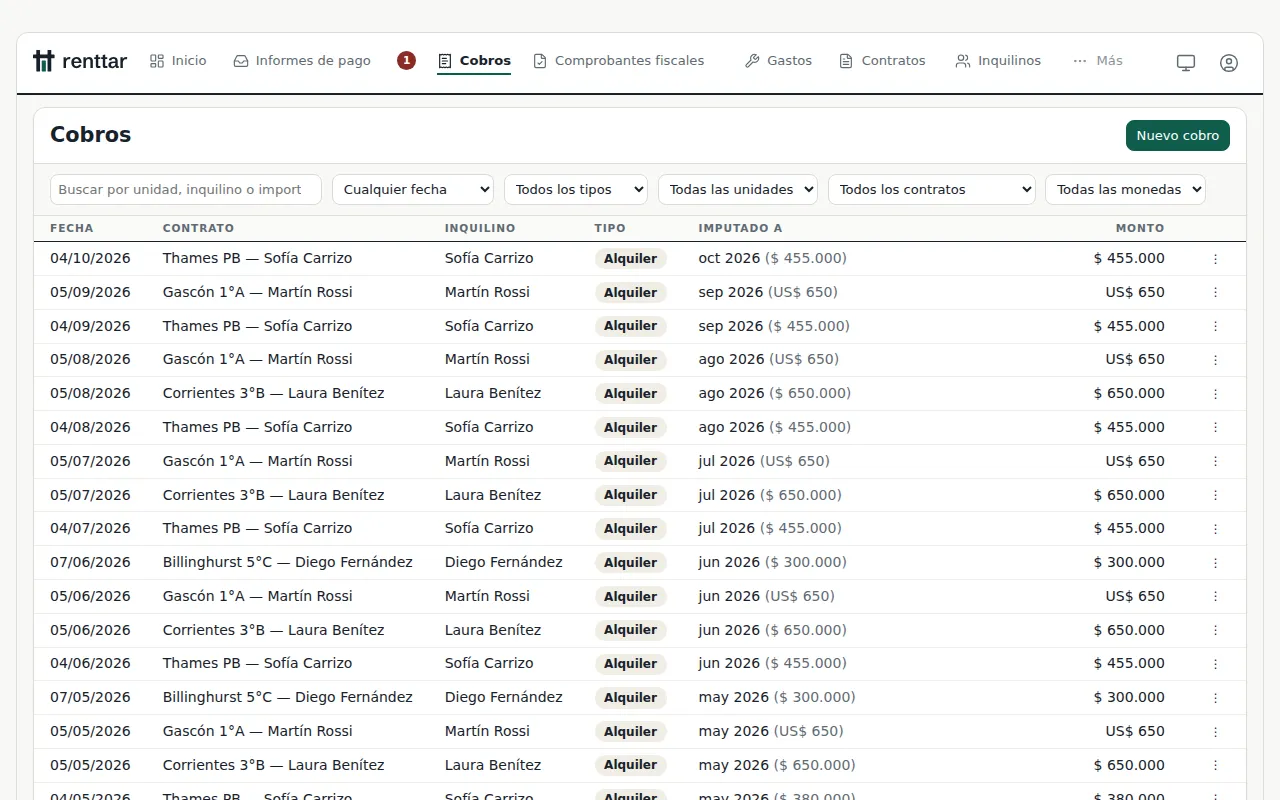Open the Todos los tipos filter
Screen dimensions: 1280x800
pyautogui.click(x=576, y=189)
